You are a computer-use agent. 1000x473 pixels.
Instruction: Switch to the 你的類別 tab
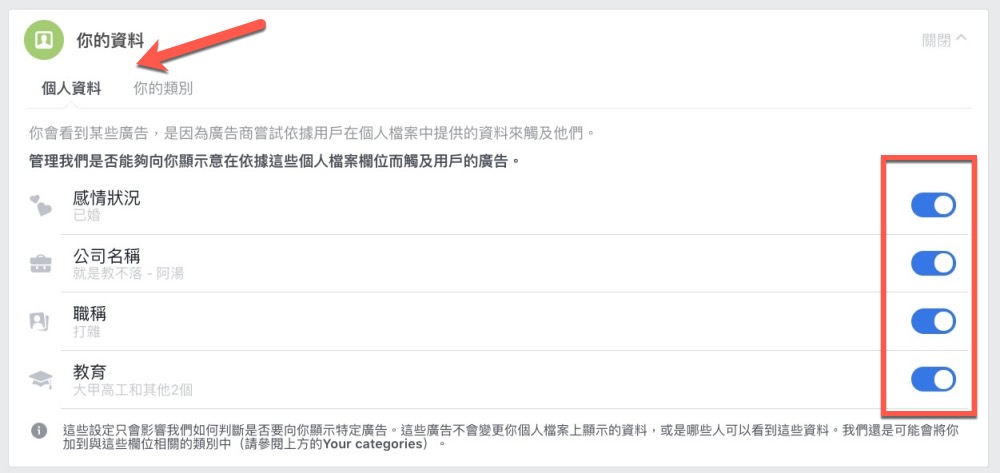pos(163,88)
